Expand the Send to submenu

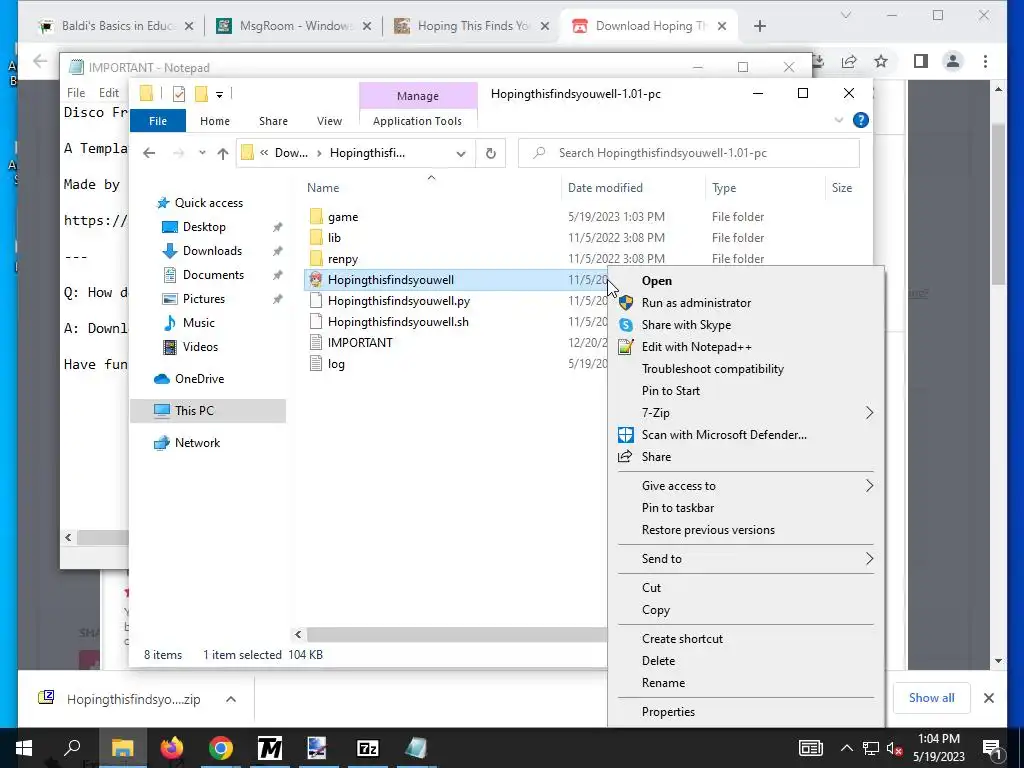coord(869,559)
